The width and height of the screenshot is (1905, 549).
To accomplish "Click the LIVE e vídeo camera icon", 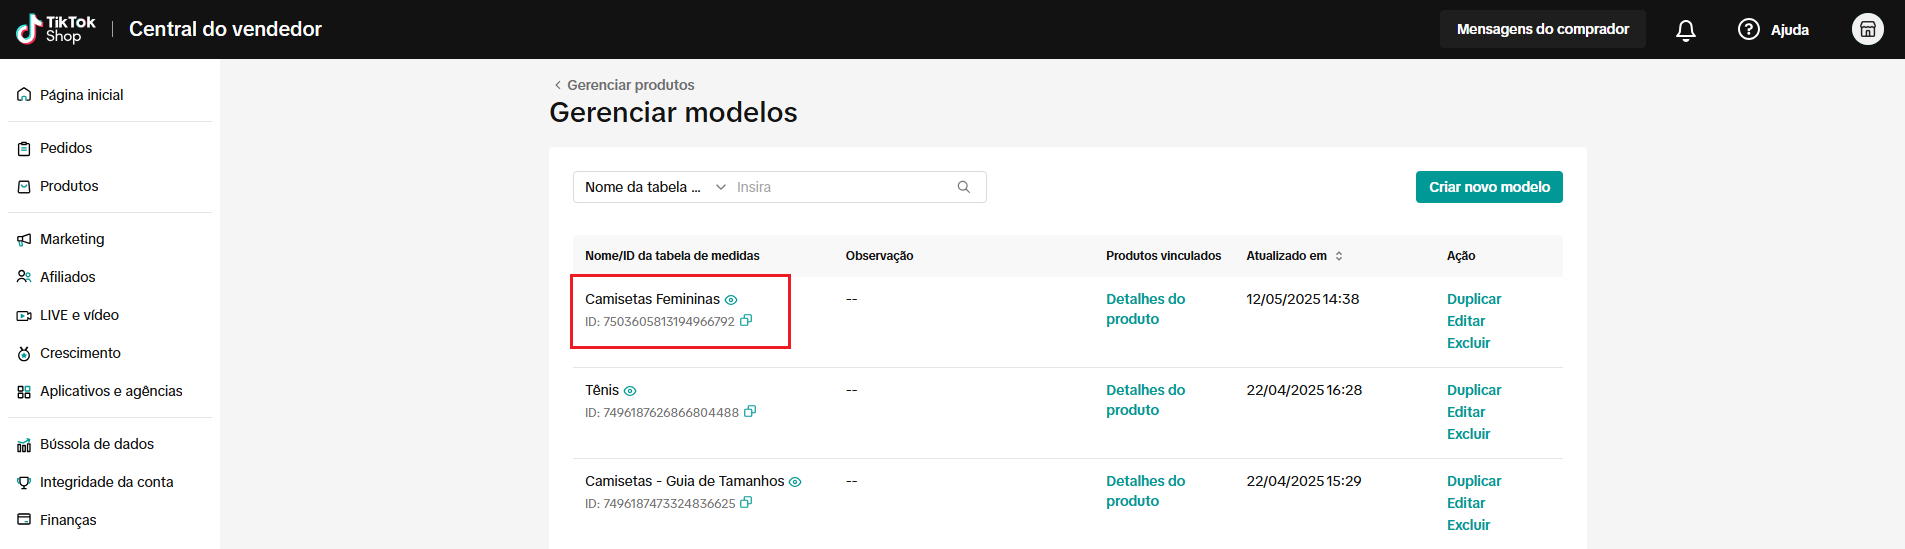I will [x=24, y=315].
